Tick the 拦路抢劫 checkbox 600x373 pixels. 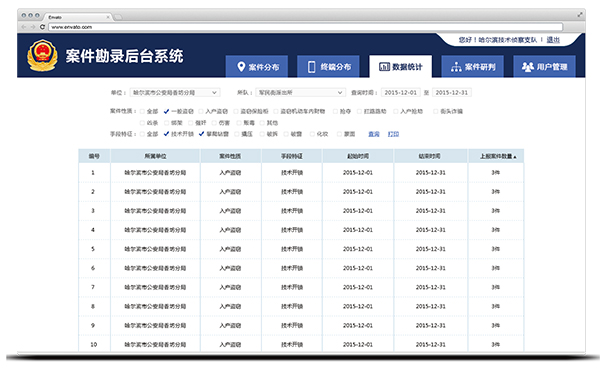tap(359, 112)
